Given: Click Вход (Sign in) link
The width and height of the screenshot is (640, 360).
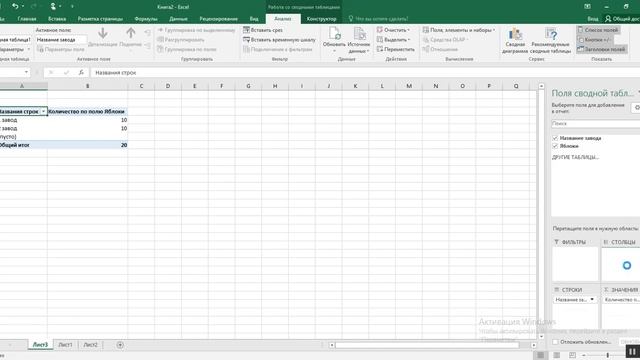Looking at the screenshot, I should point(593,19).
